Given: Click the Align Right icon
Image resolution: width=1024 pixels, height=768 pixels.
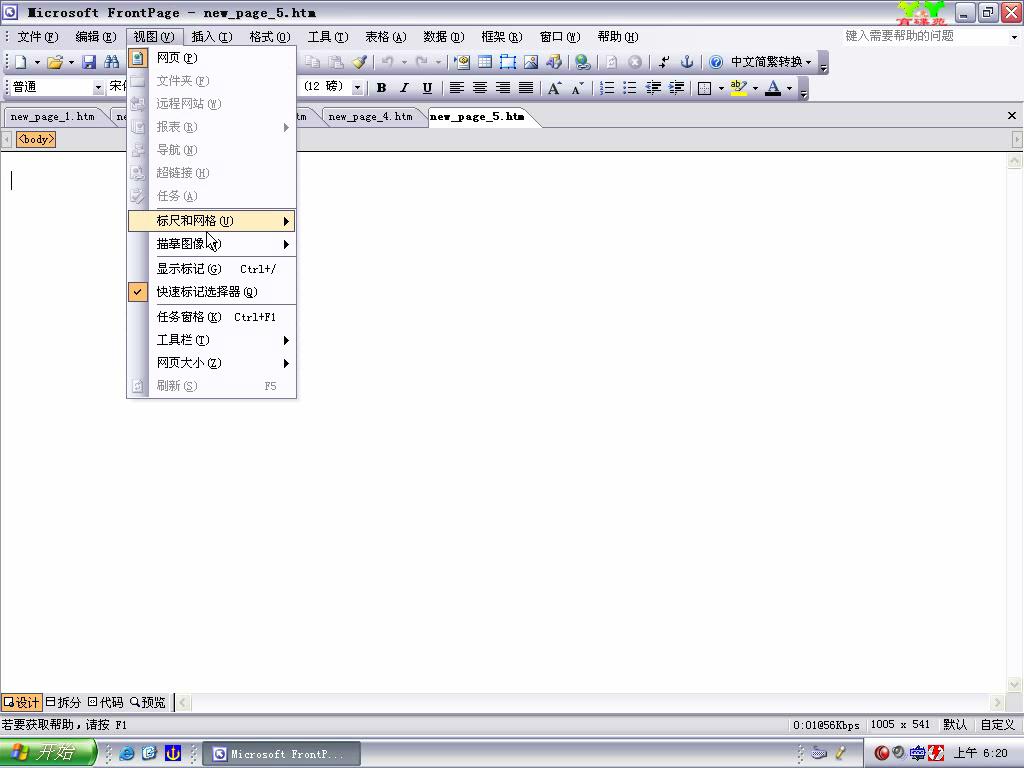Looking at the screenshot, I should point(503,88).
